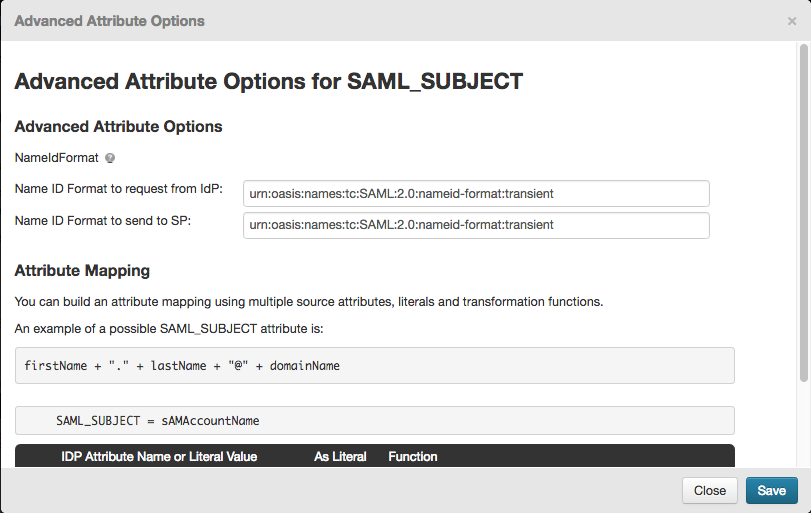Click the IDP Attribute Name or Literal Value header
The width and height of the screenshot is (811, 513).
159,456
